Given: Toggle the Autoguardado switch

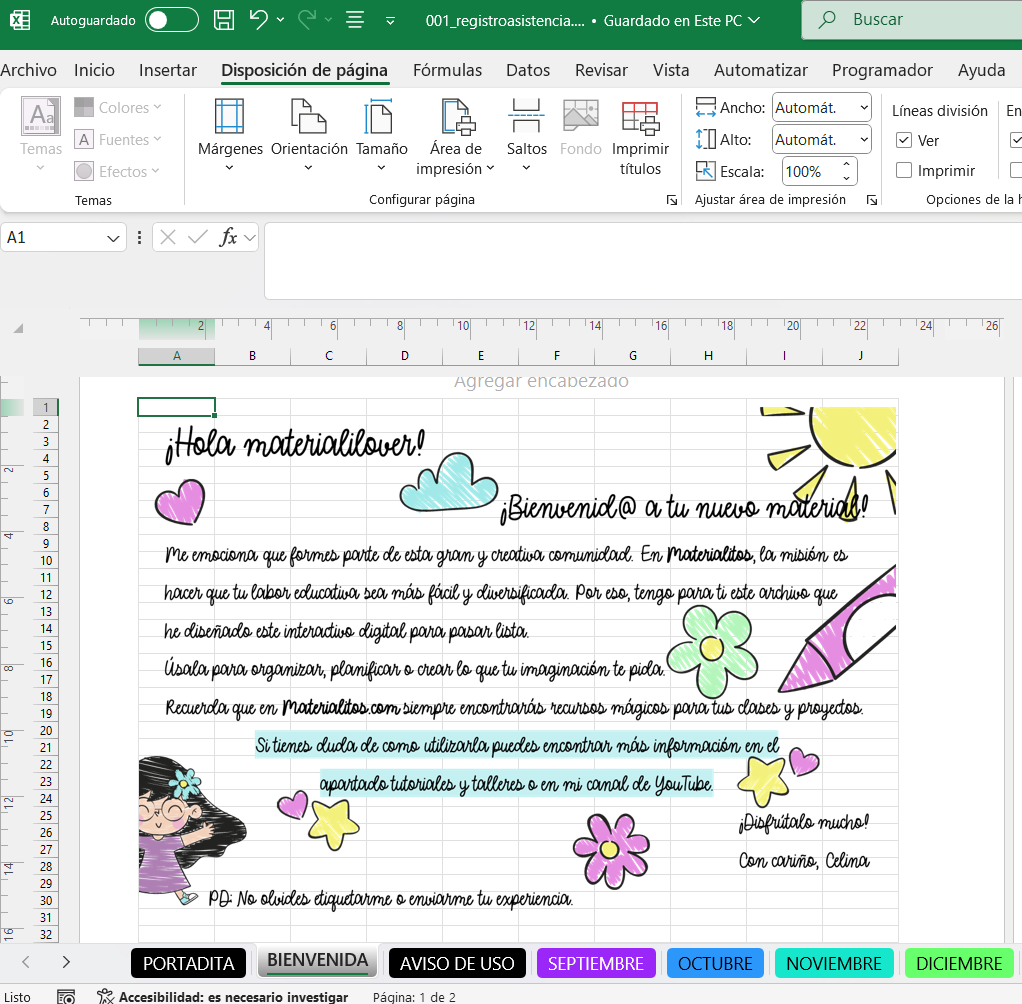Looking at the screenshot, I should [x=171, y=20].
